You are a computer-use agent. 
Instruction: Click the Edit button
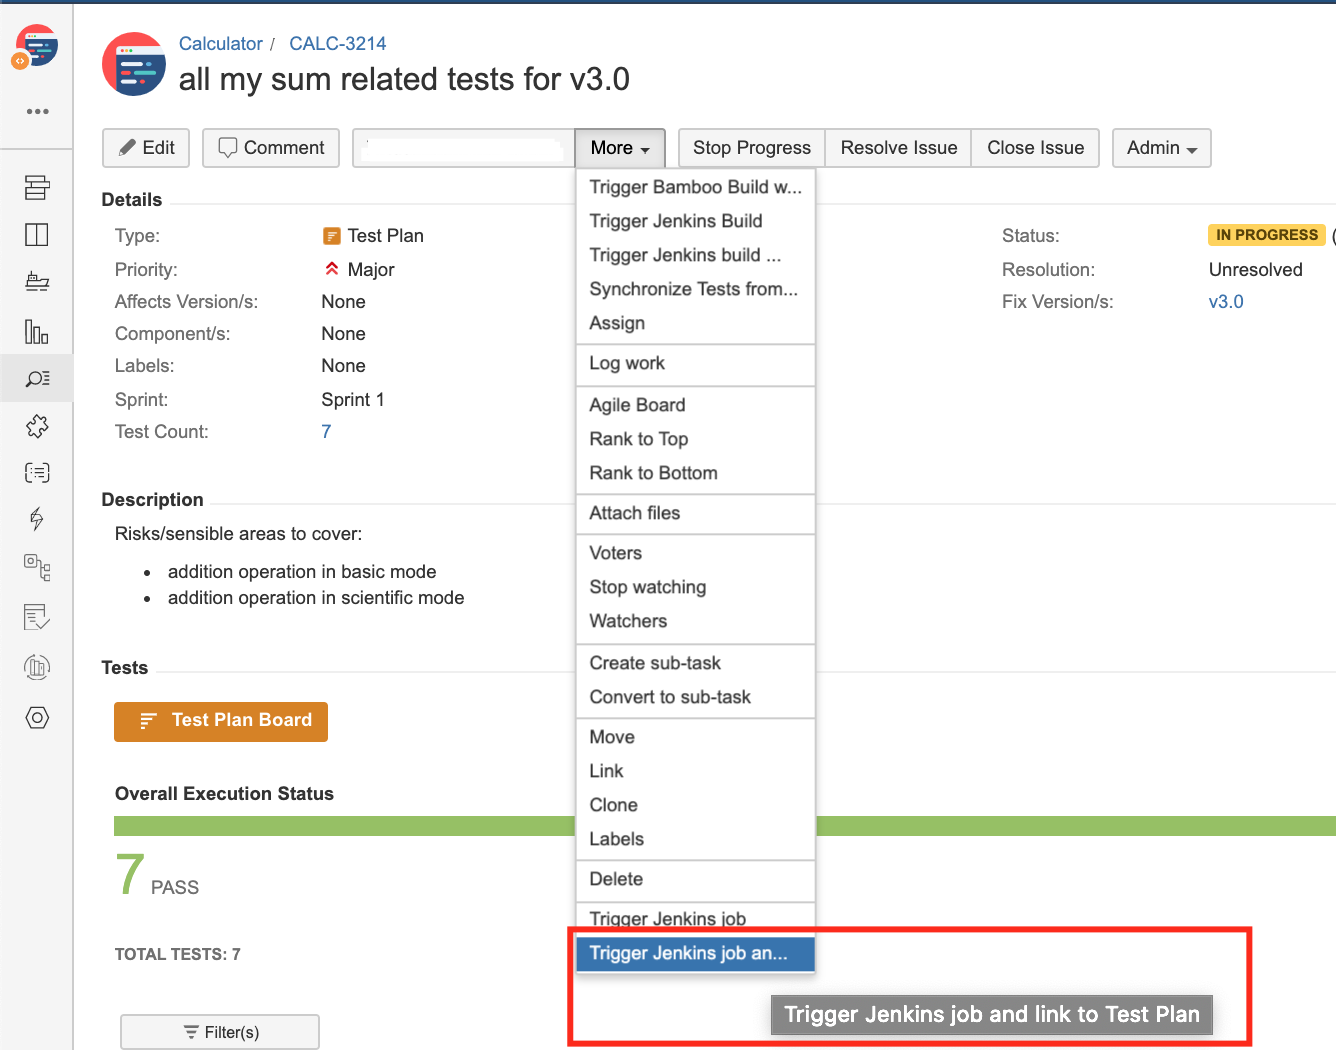click(146, 148)
